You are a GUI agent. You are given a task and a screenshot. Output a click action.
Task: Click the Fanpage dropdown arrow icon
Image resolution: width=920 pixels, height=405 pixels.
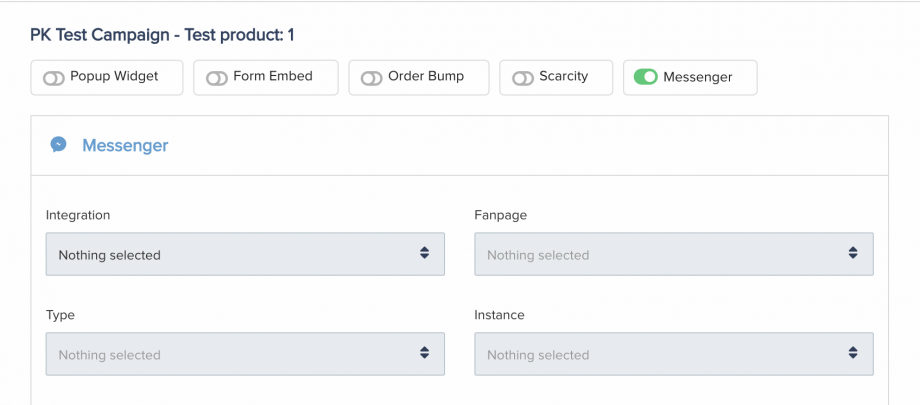pyautogui.click(x=853, y=254)
